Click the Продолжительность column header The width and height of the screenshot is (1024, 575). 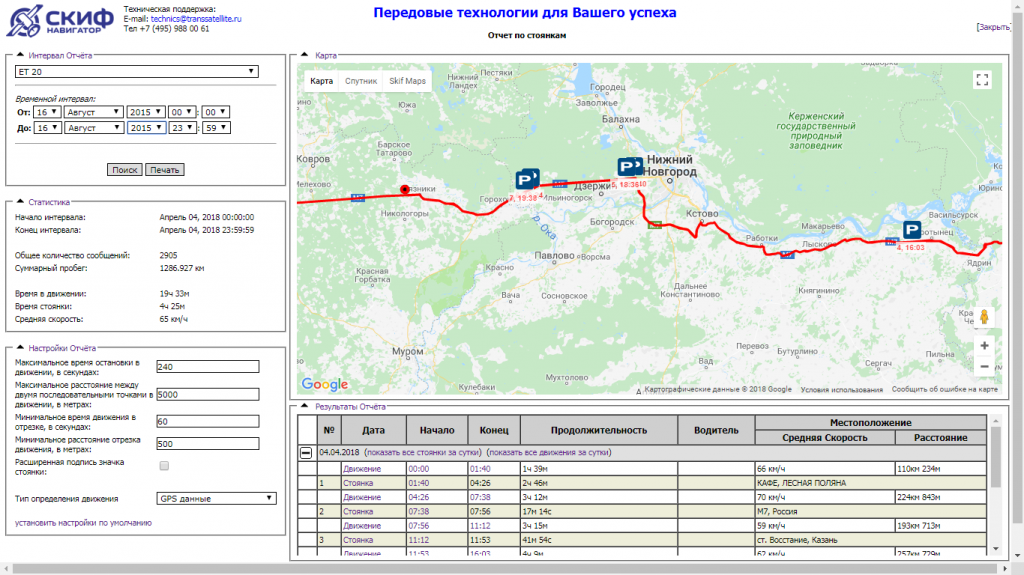coord(599,430)
